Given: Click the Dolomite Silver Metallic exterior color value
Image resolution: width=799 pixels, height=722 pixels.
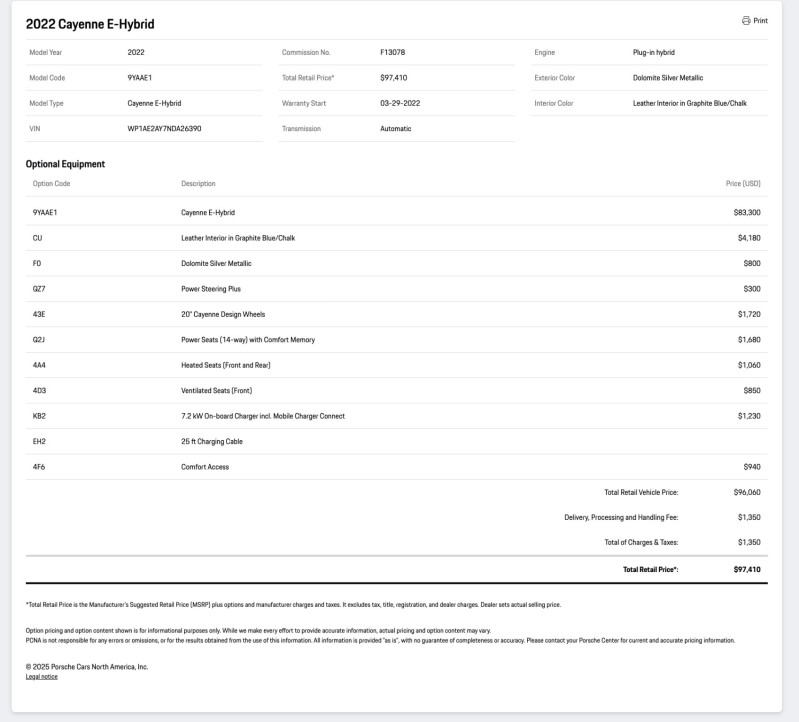Looking at the screenshot, I should (668, 78).
